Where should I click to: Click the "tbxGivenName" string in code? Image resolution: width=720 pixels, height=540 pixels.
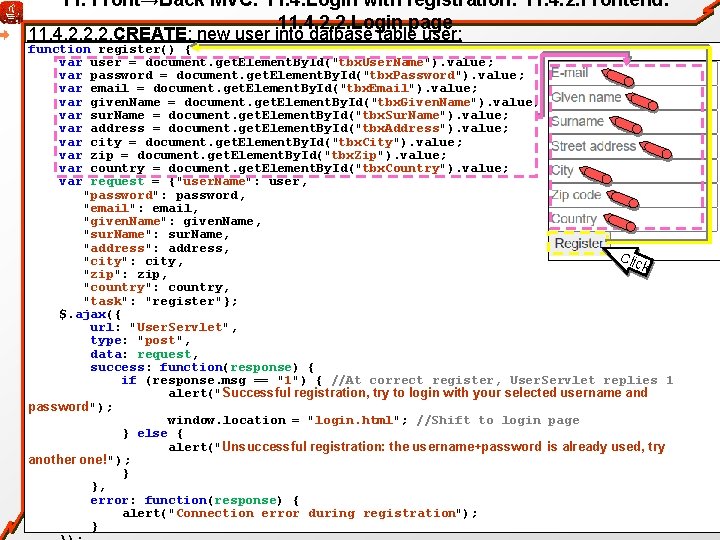click(x=428, y=102)
